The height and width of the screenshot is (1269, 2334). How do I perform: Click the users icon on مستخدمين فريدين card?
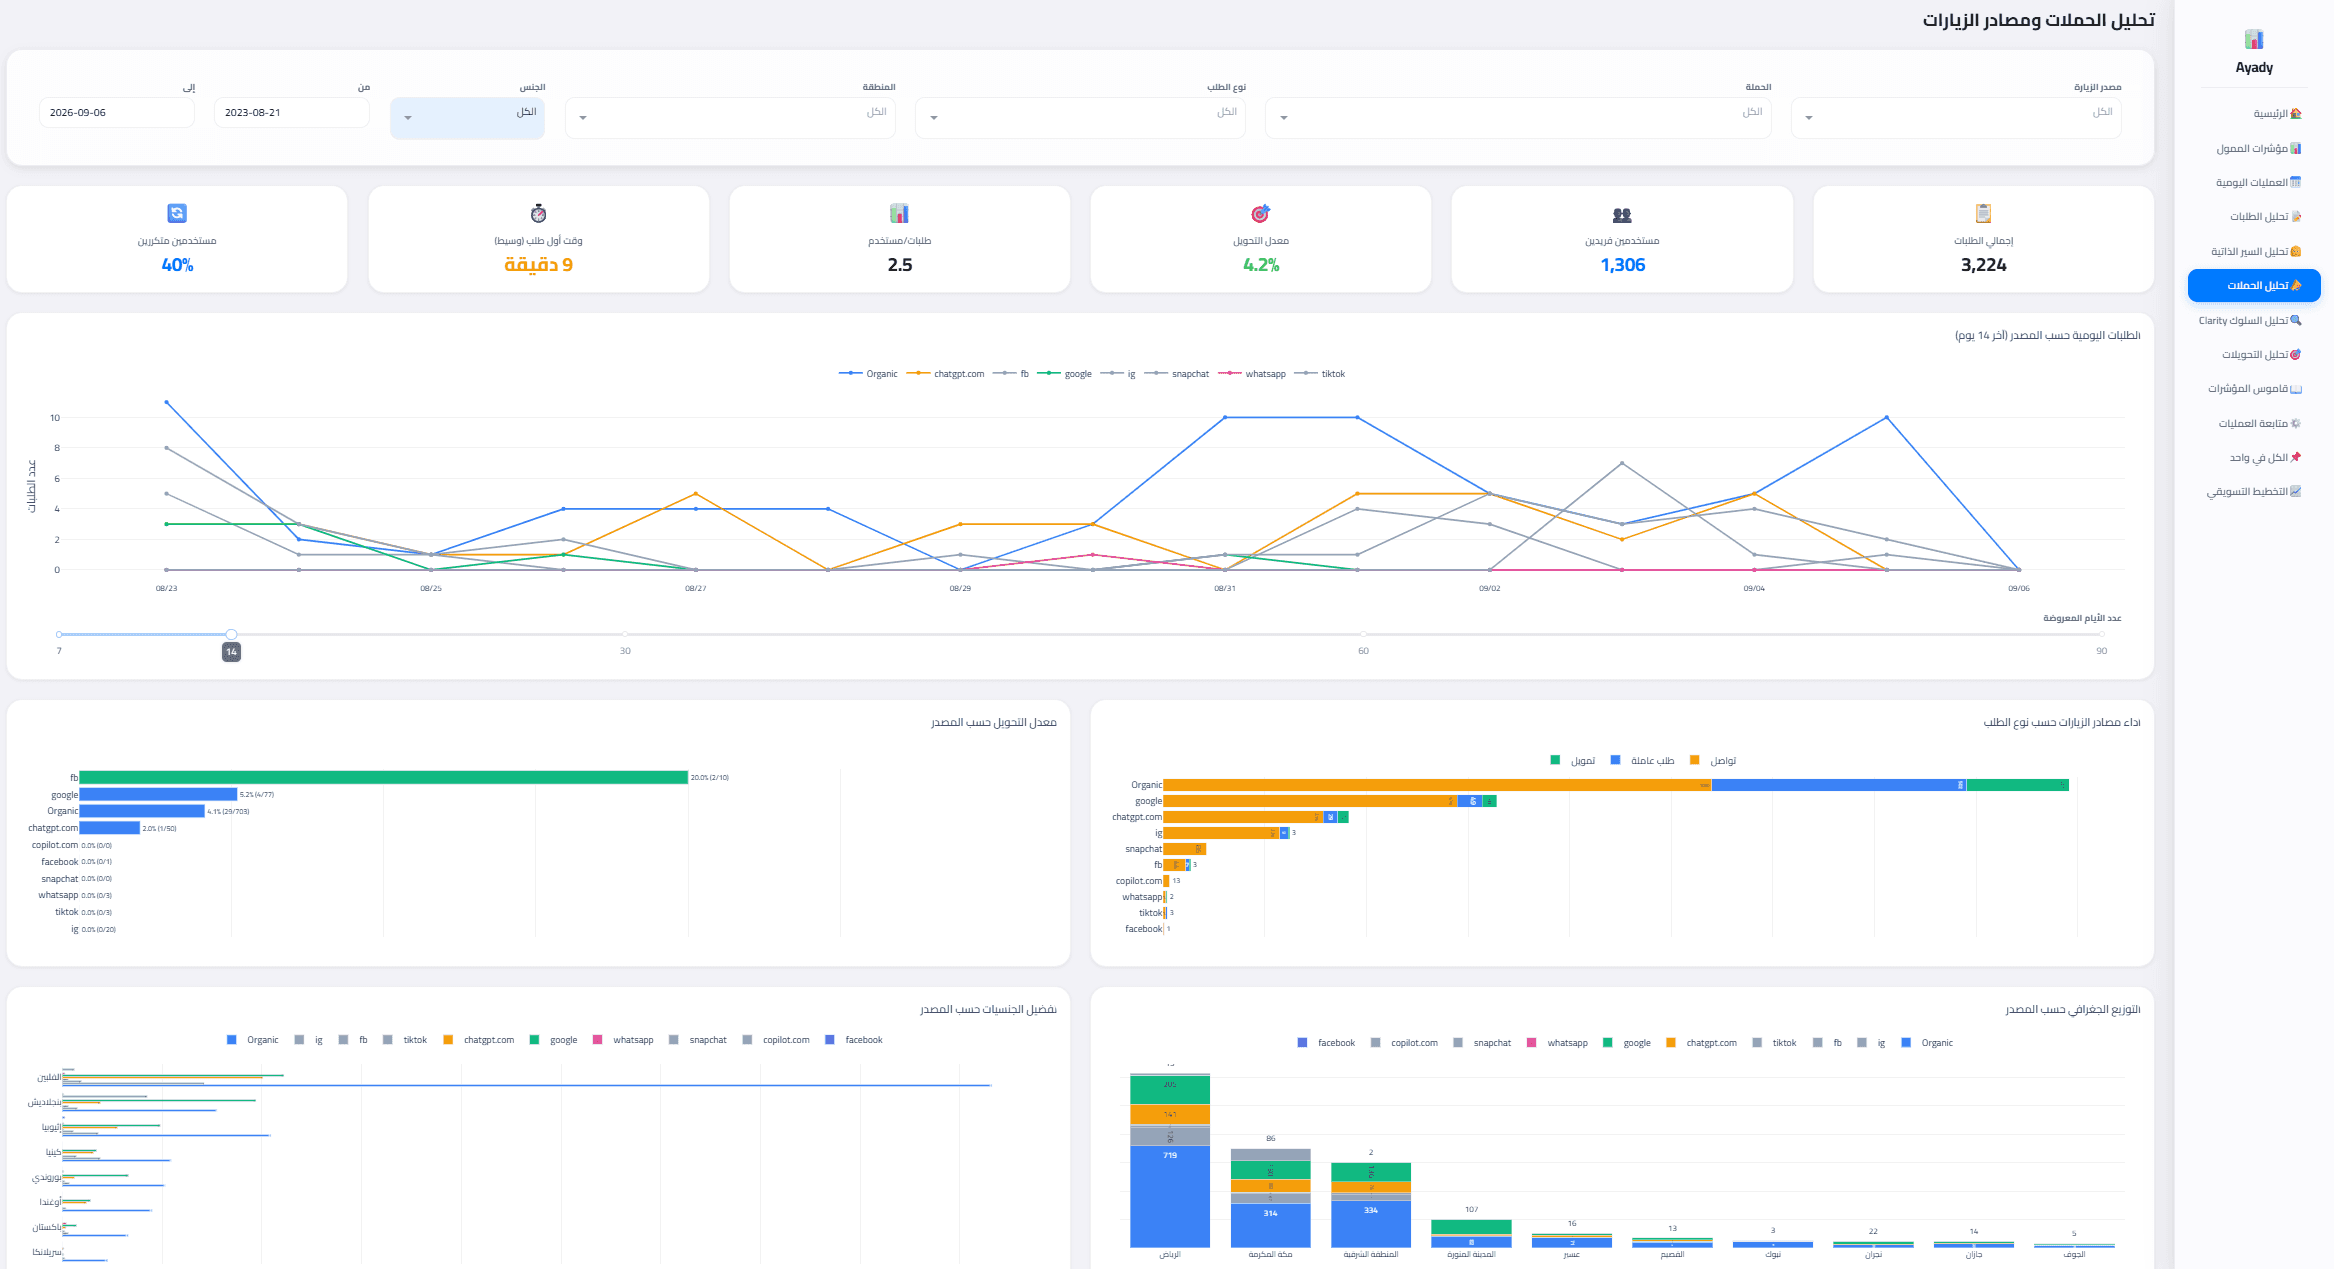[x=1622, y=214]
